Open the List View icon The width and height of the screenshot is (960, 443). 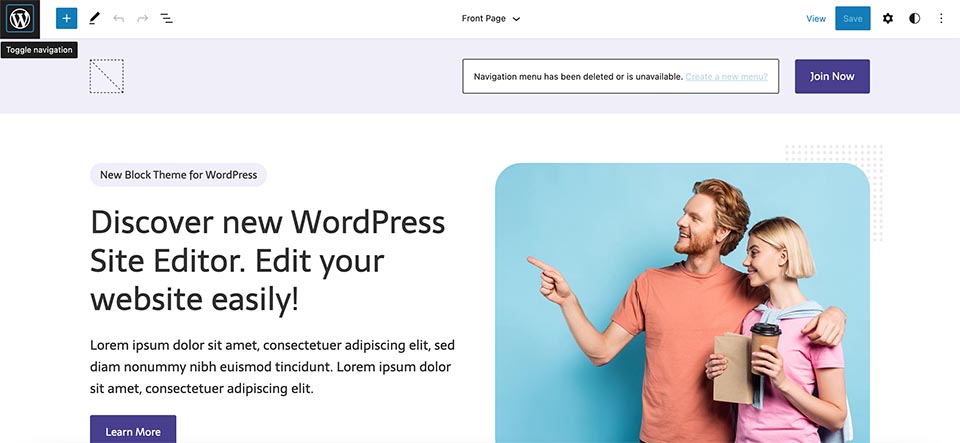167,19
